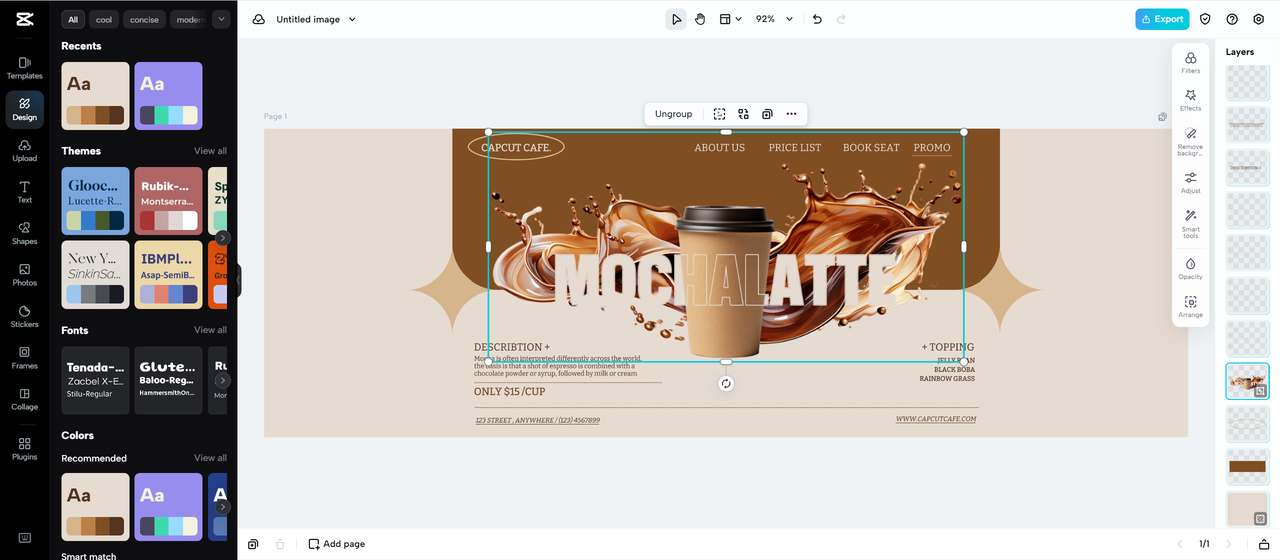Open the Filters tool
Viewport: 1280px width, 560px height.
(1190, 63)
